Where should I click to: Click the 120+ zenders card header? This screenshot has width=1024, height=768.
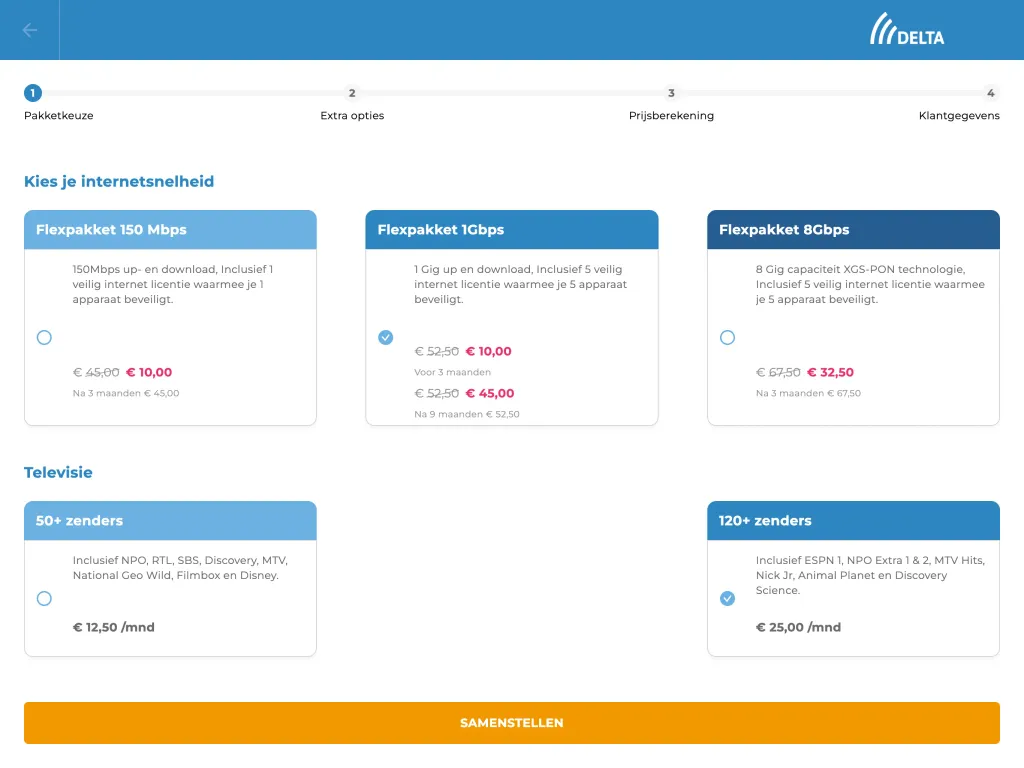(x=853, y=520)
